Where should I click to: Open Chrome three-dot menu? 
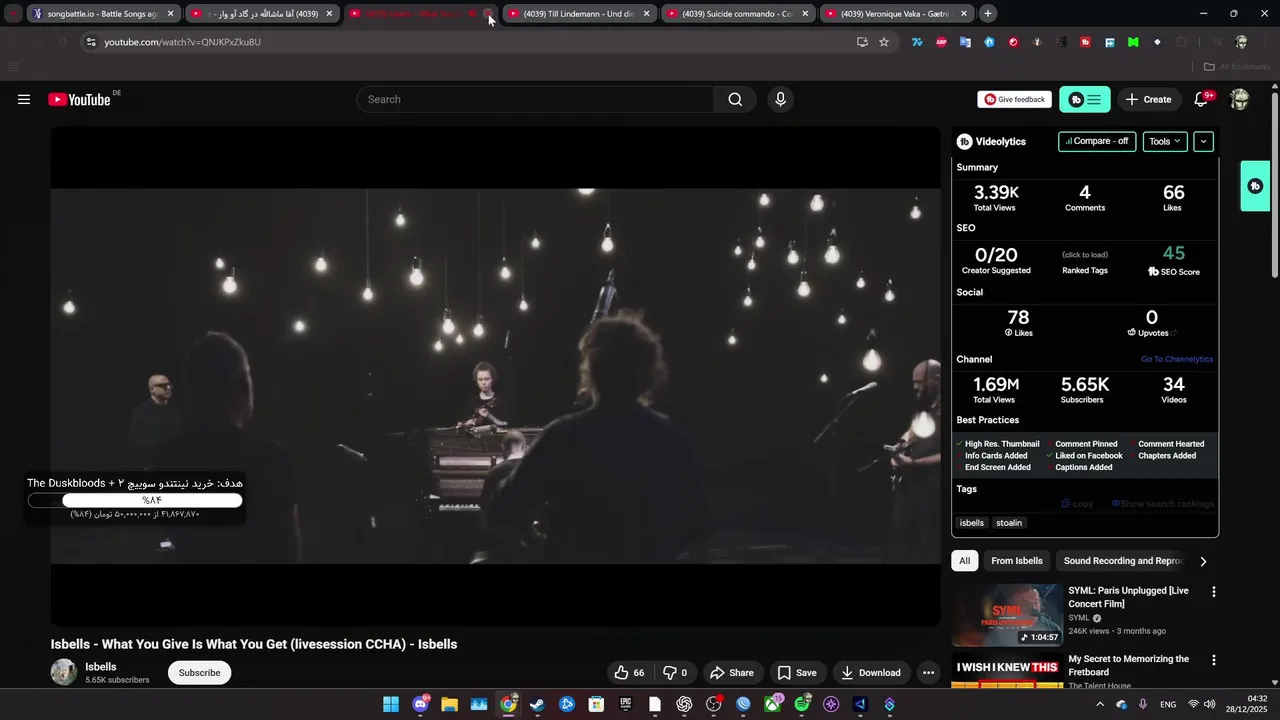pos(1265,42)
